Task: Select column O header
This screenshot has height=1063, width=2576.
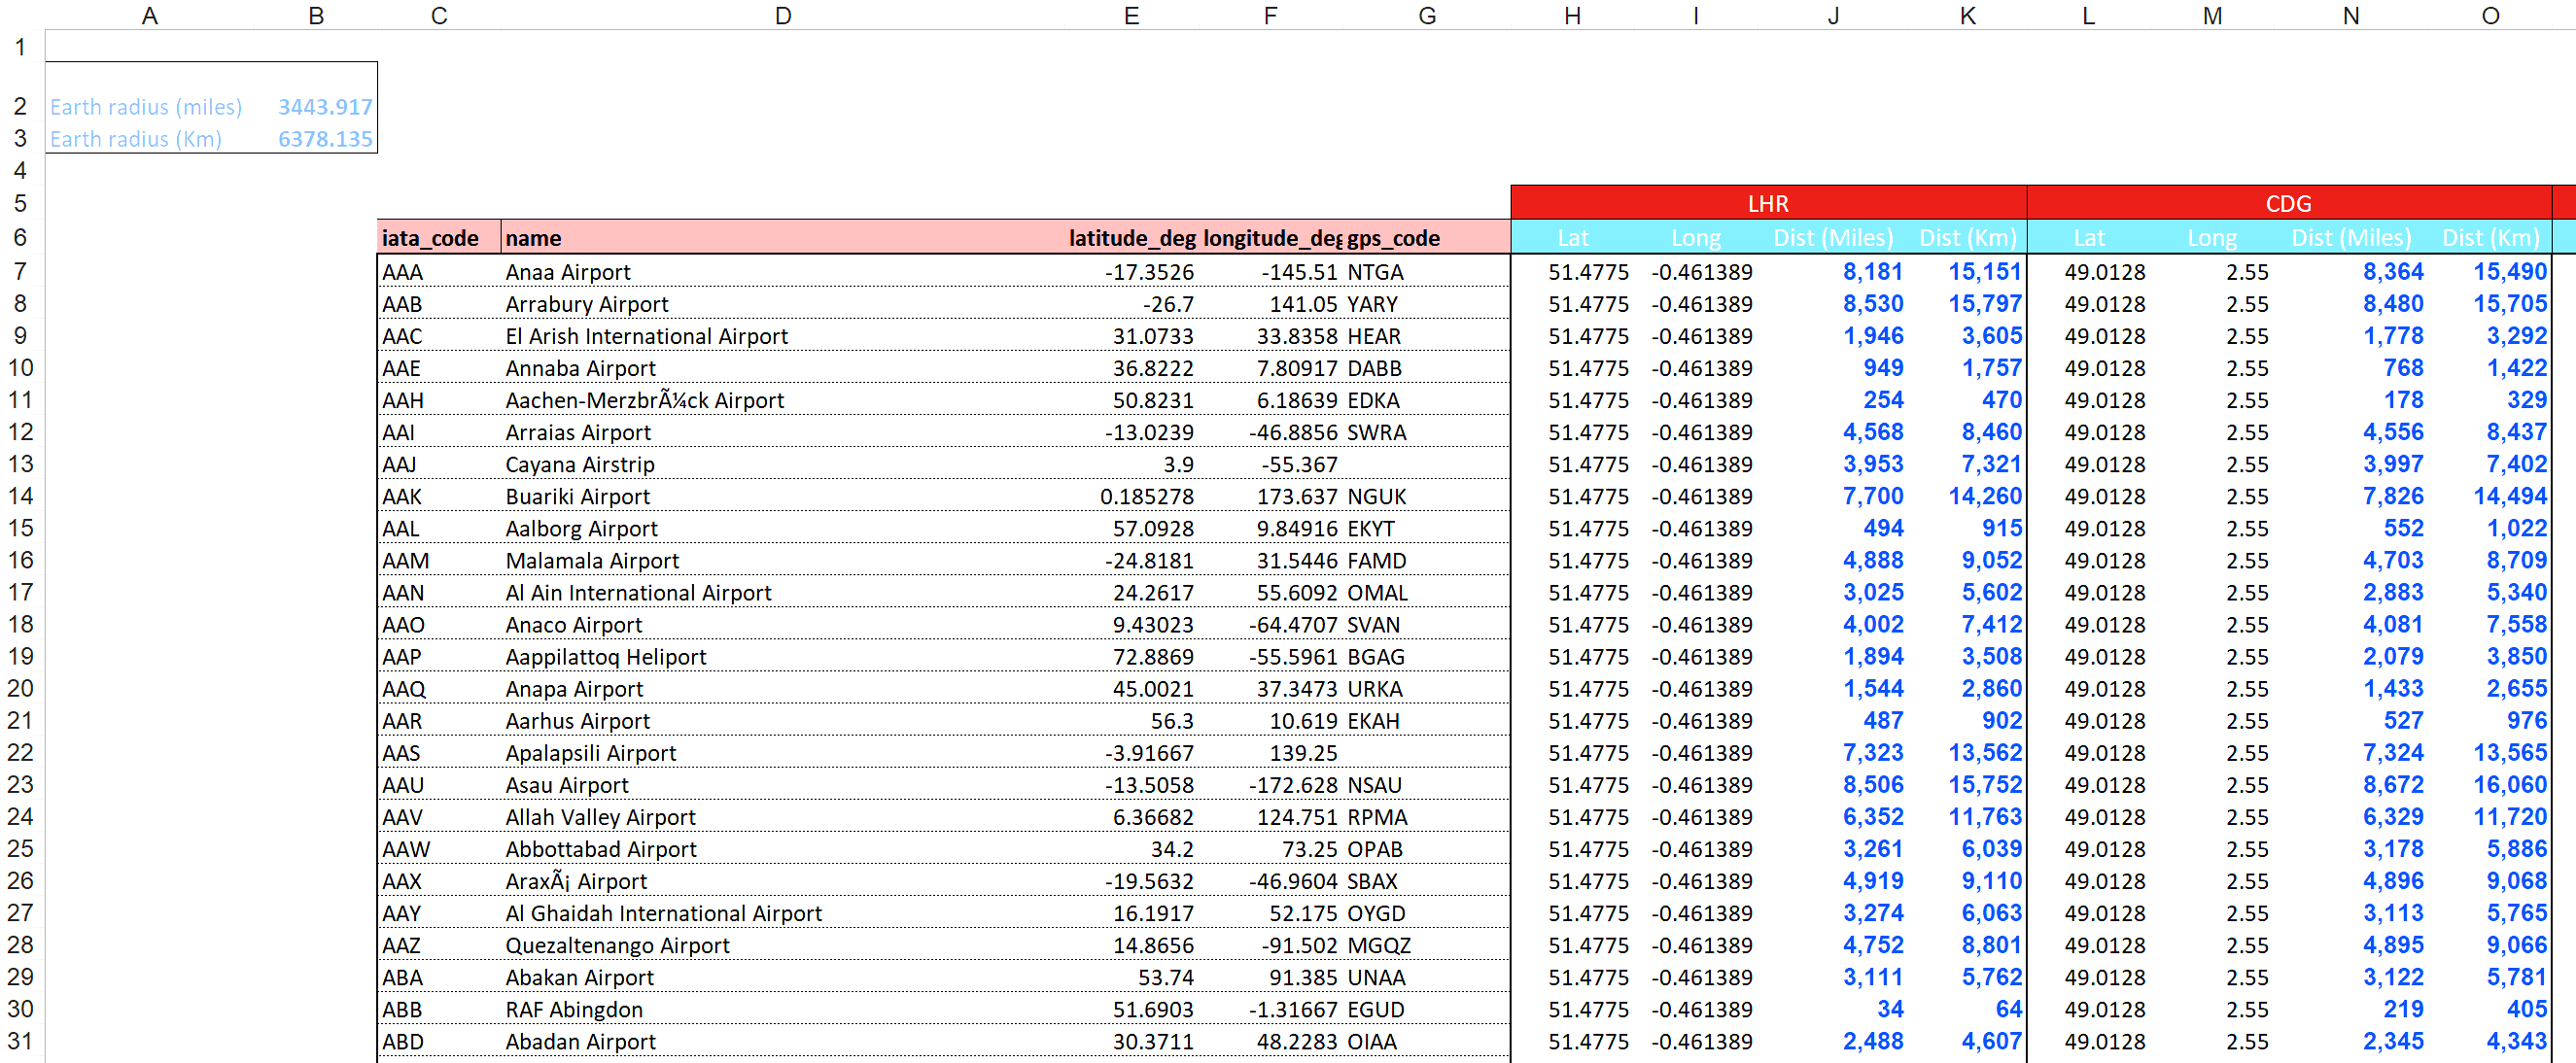Action: click(x=2490, y=16)
